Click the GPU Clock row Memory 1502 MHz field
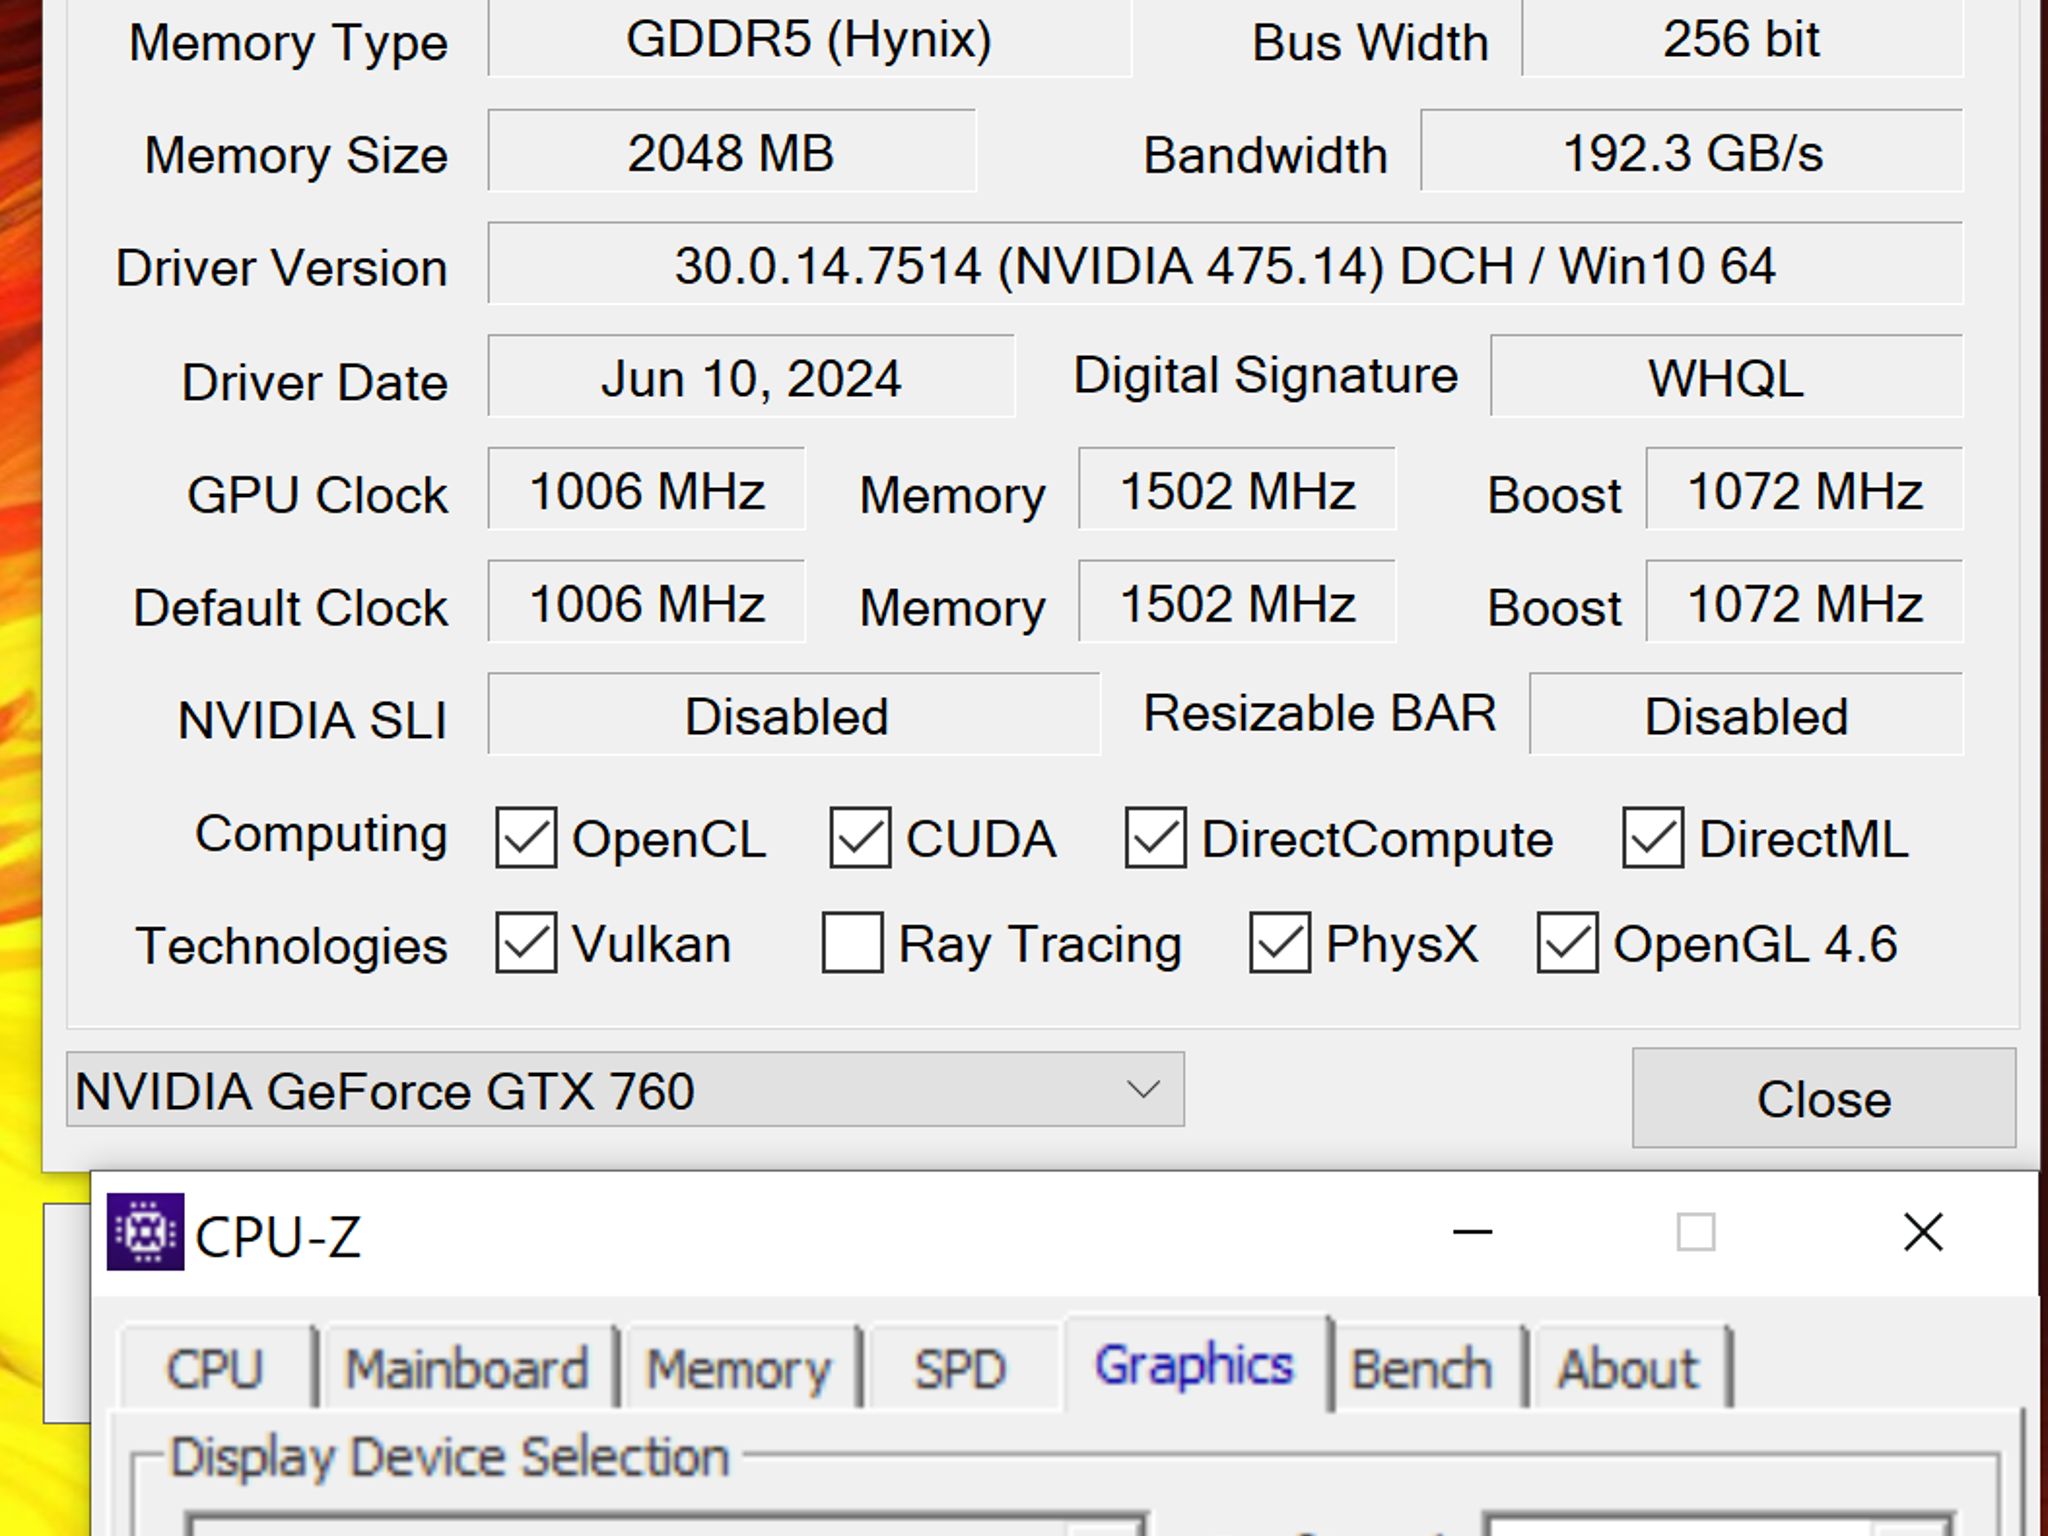 tap(1236, 488)
